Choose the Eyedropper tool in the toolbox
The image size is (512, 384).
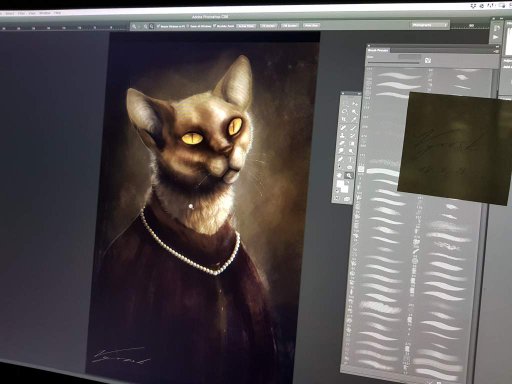(x=354, y=120)
